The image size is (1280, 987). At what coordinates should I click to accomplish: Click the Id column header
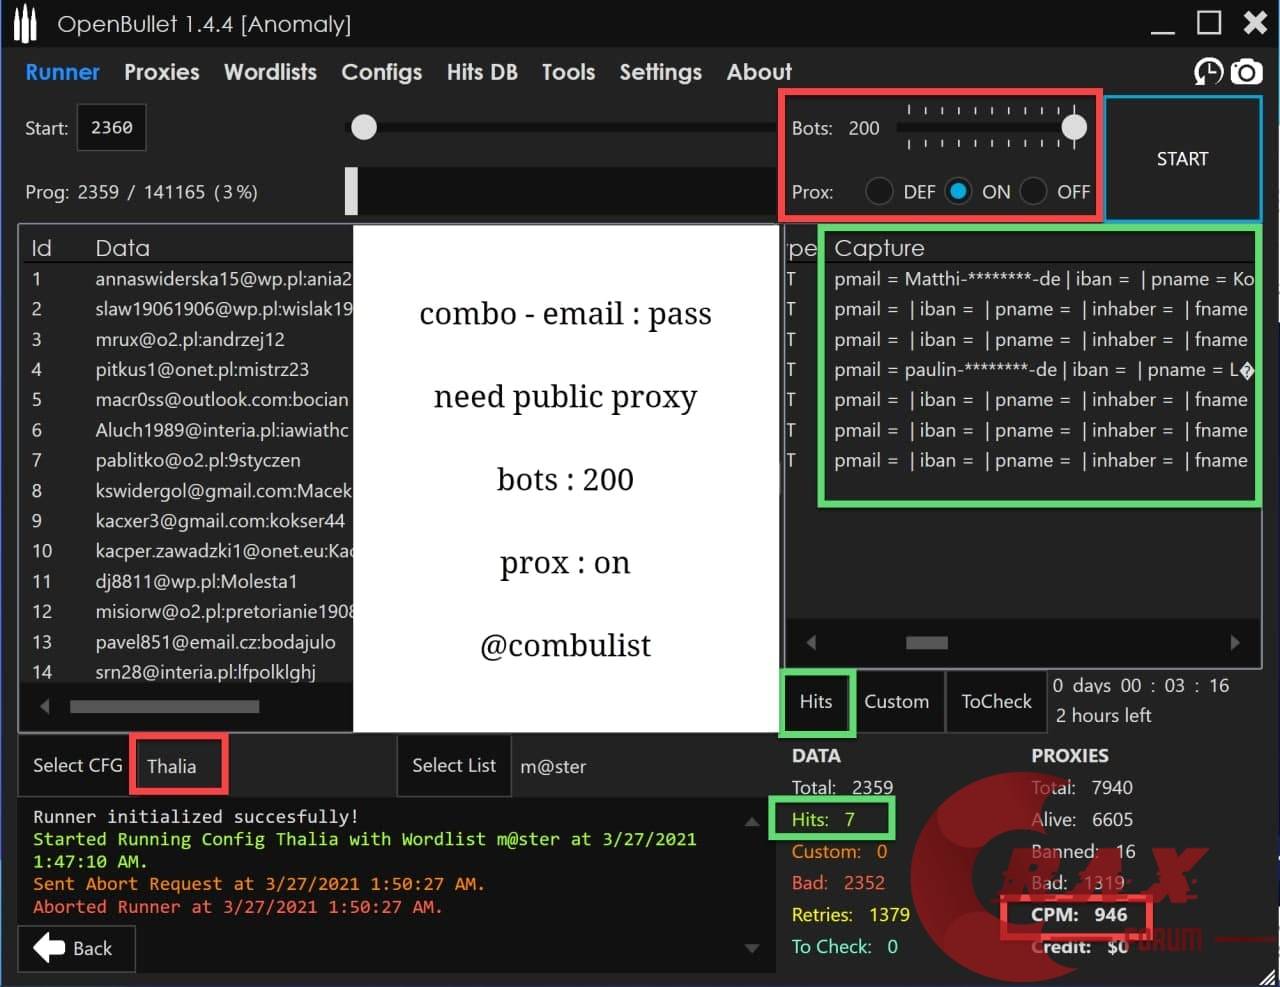click(41, 248)
